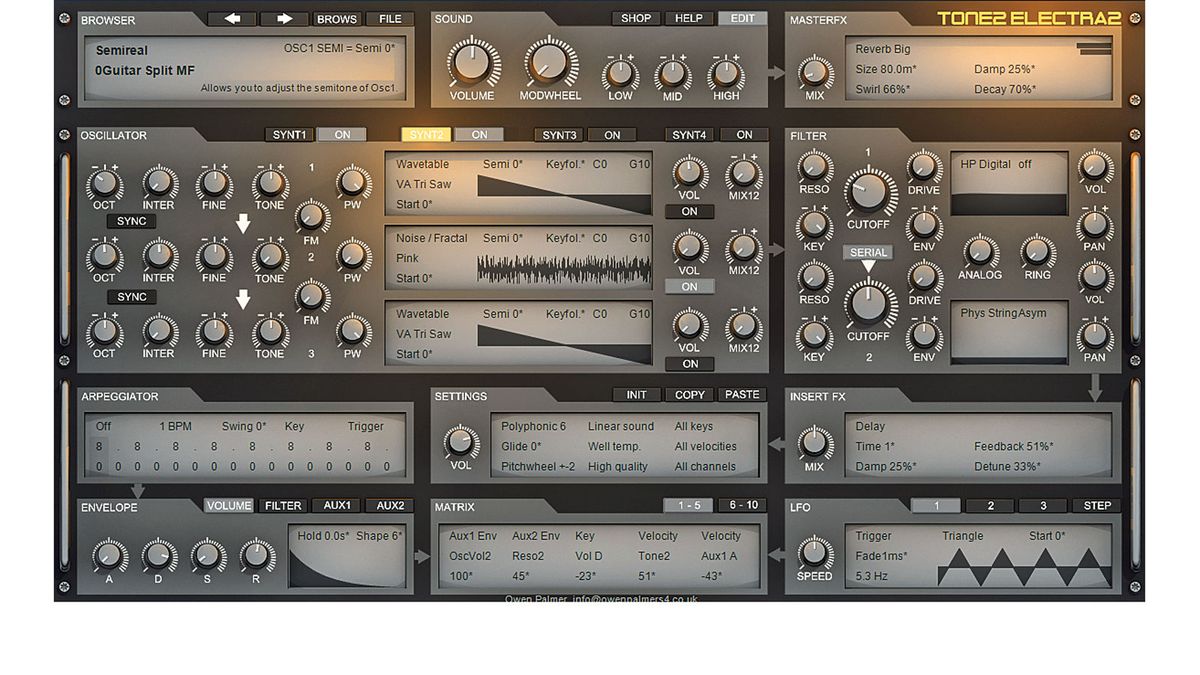Click the oscillator 1 PW knob
The image size is (1200, 675).
coord(352,182)
